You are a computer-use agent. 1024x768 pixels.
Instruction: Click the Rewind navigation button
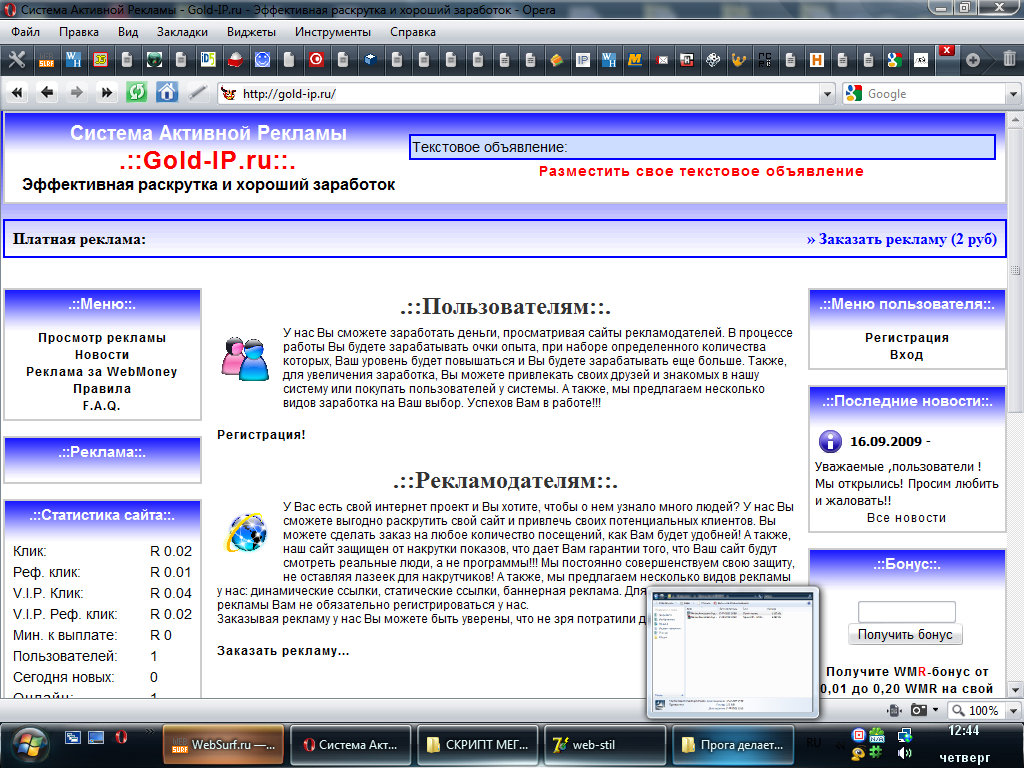click(17, 93)
